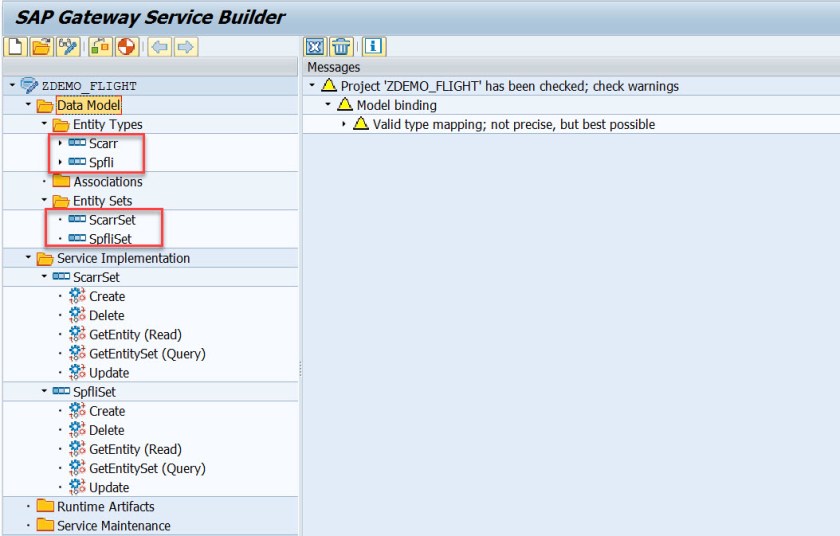
Task: Select GetEntity (Read) under ScarrSet
Action: tap(136, 335)
